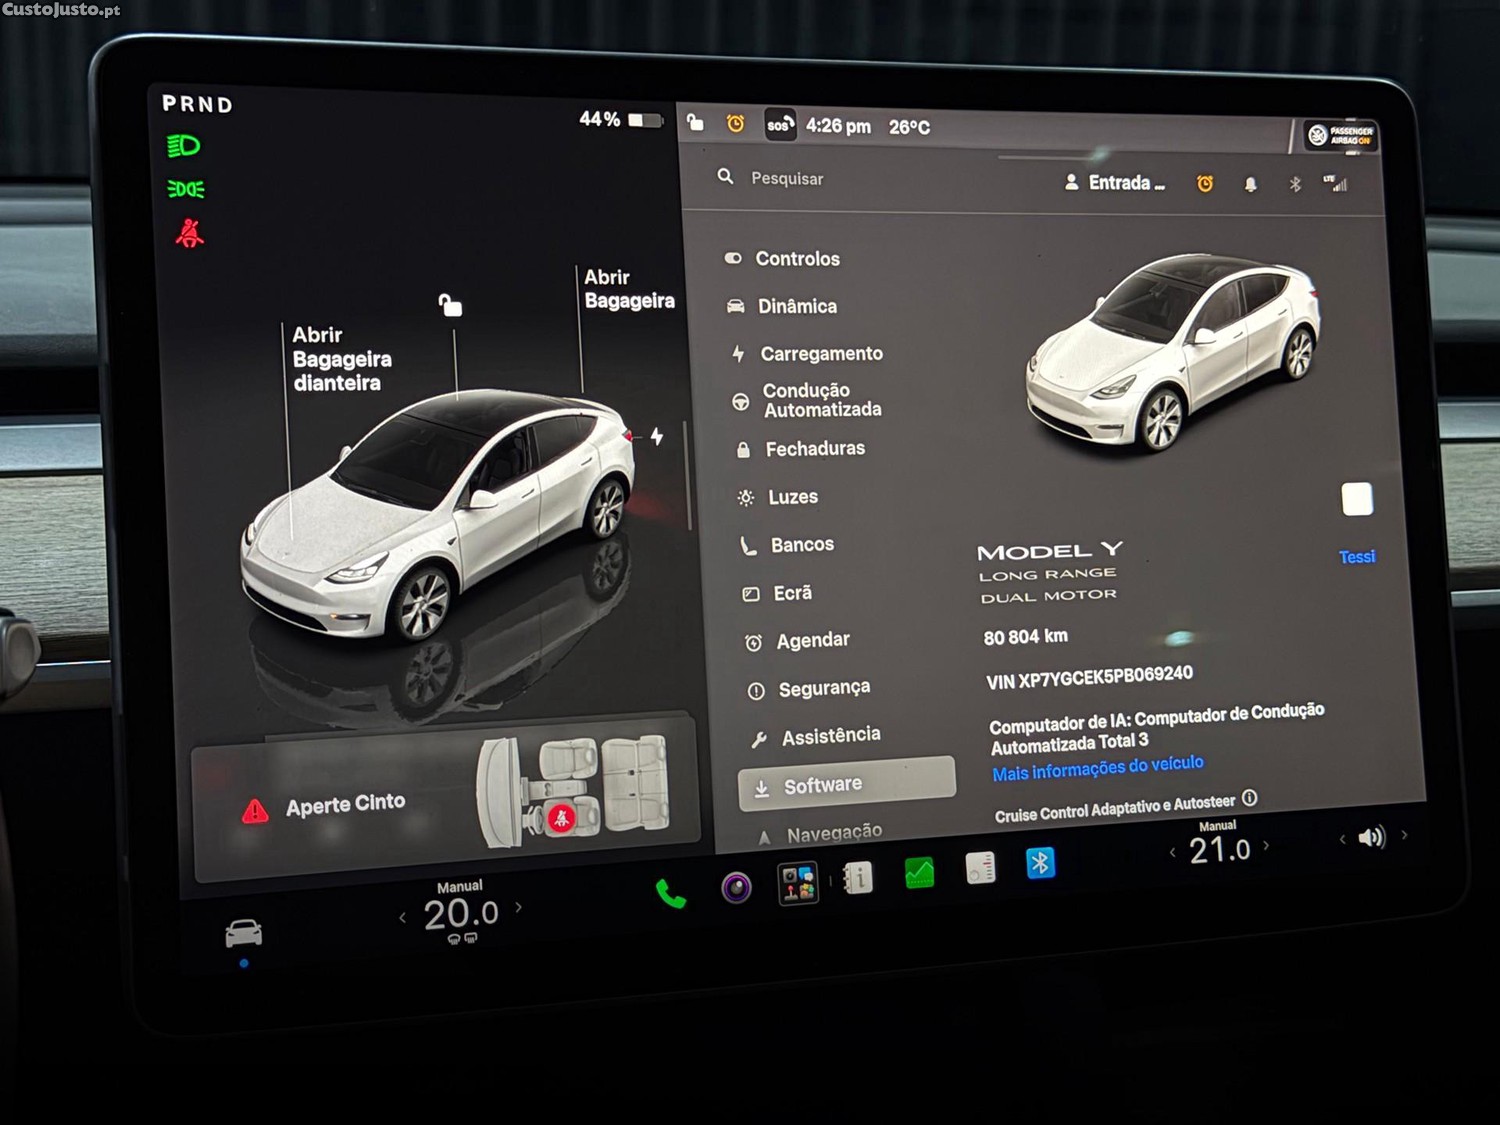Tap the headlights indicator icon
Screen dimensions: 1500x1125
click(183, 146)
